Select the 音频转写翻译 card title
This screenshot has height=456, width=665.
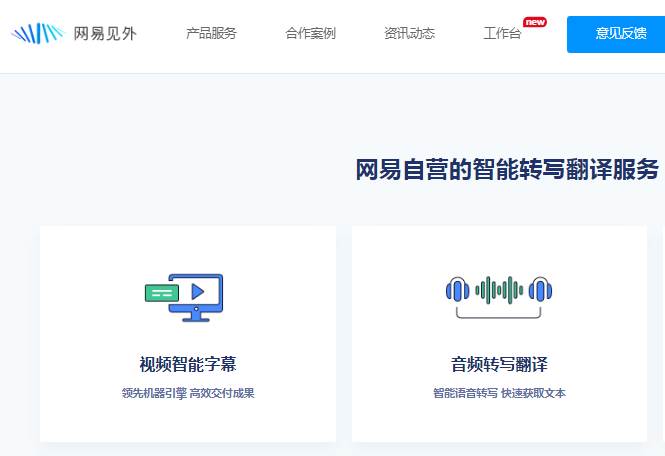pyautogui.click(x=499, y=364)
